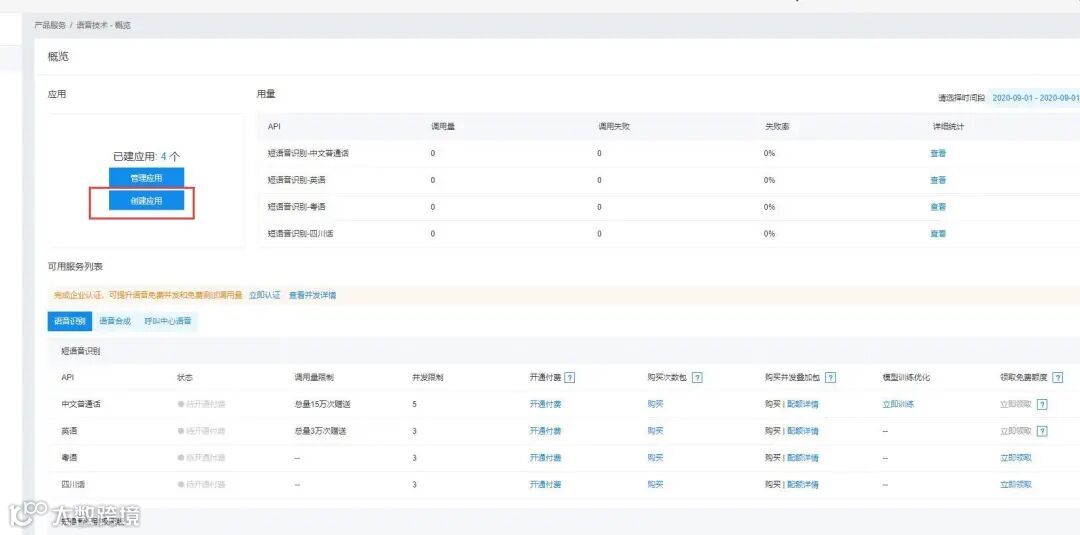Open the 查看并发详情 link
The width and height of the screenshot is (1080, 535).
click(x=312, y=295)
